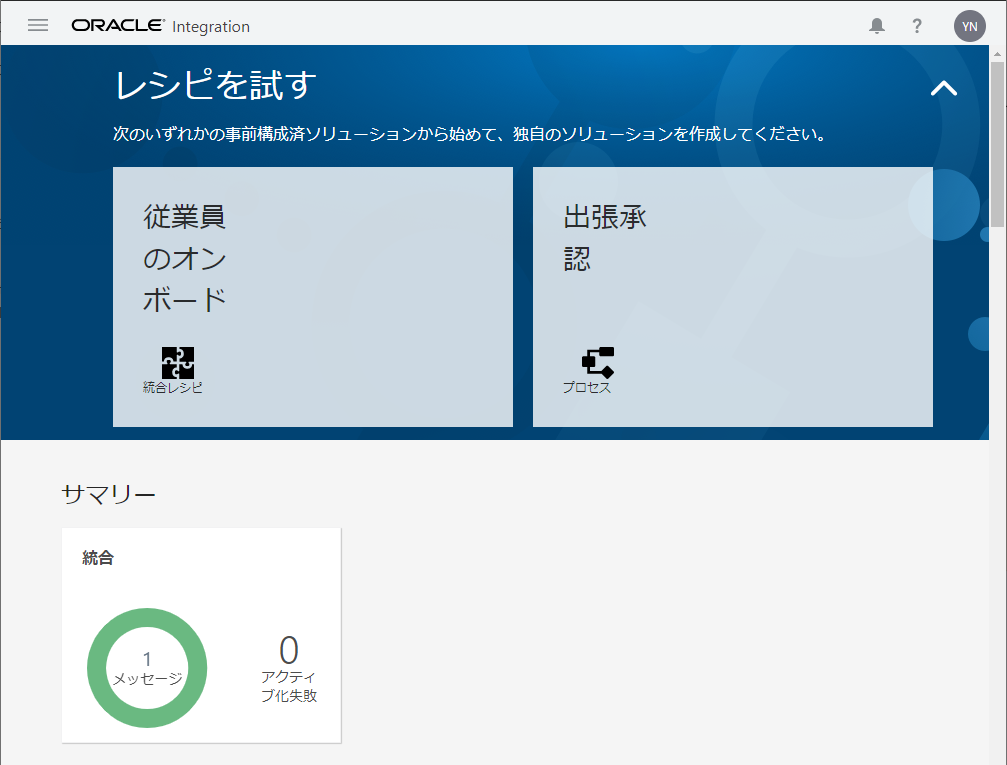Open the 出張承認 recipe card
Screen dimensions: 1007x765
[732, 296]
